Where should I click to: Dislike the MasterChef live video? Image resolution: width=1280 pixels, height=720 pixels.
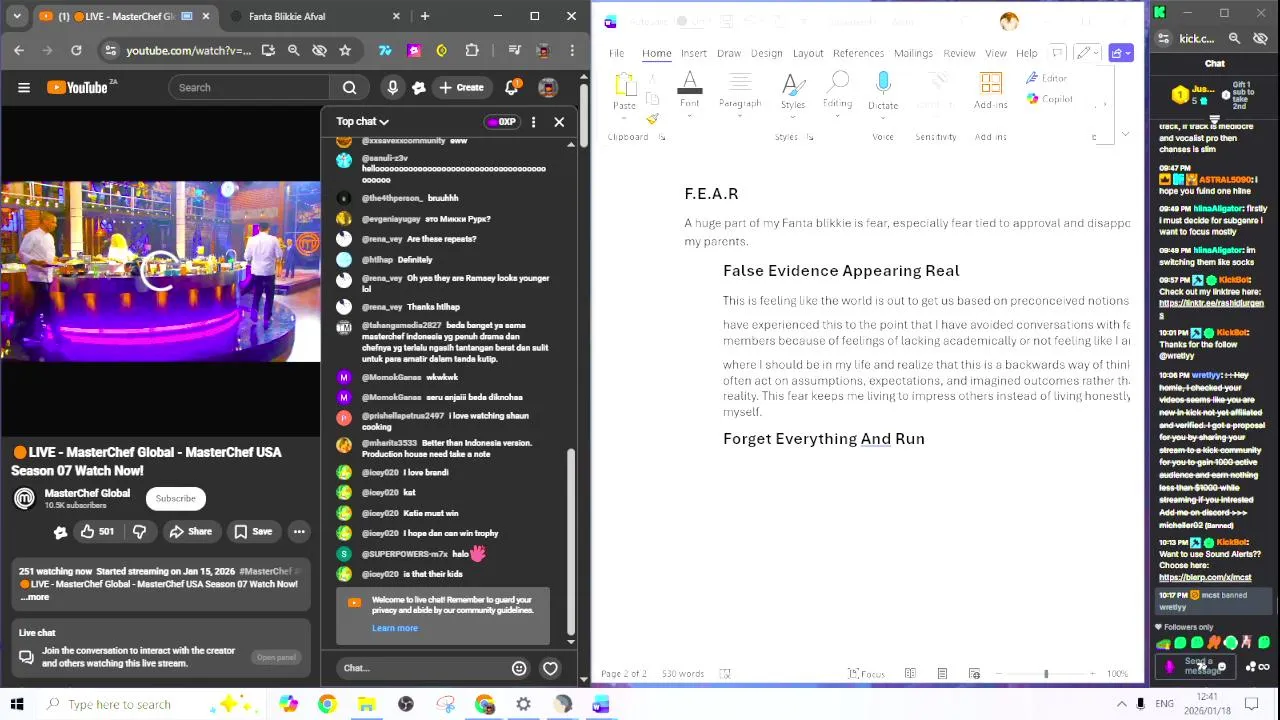139,532
